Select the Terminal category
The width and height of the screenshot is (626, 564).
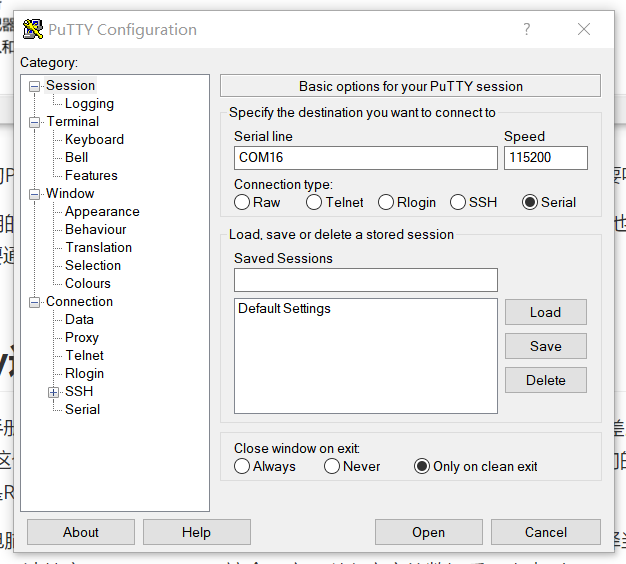(73, 121)
